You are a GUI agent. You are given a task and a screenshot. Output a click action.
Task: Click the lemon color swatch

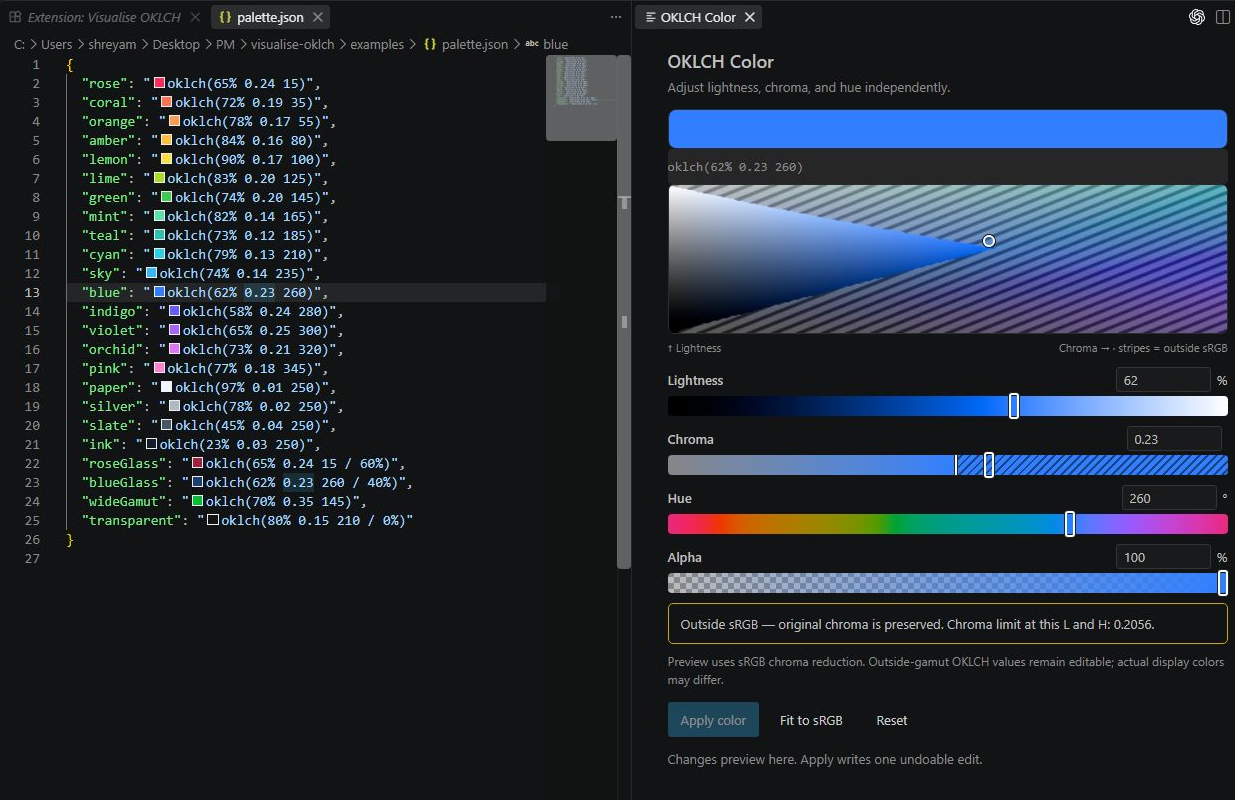pos(167,159)
